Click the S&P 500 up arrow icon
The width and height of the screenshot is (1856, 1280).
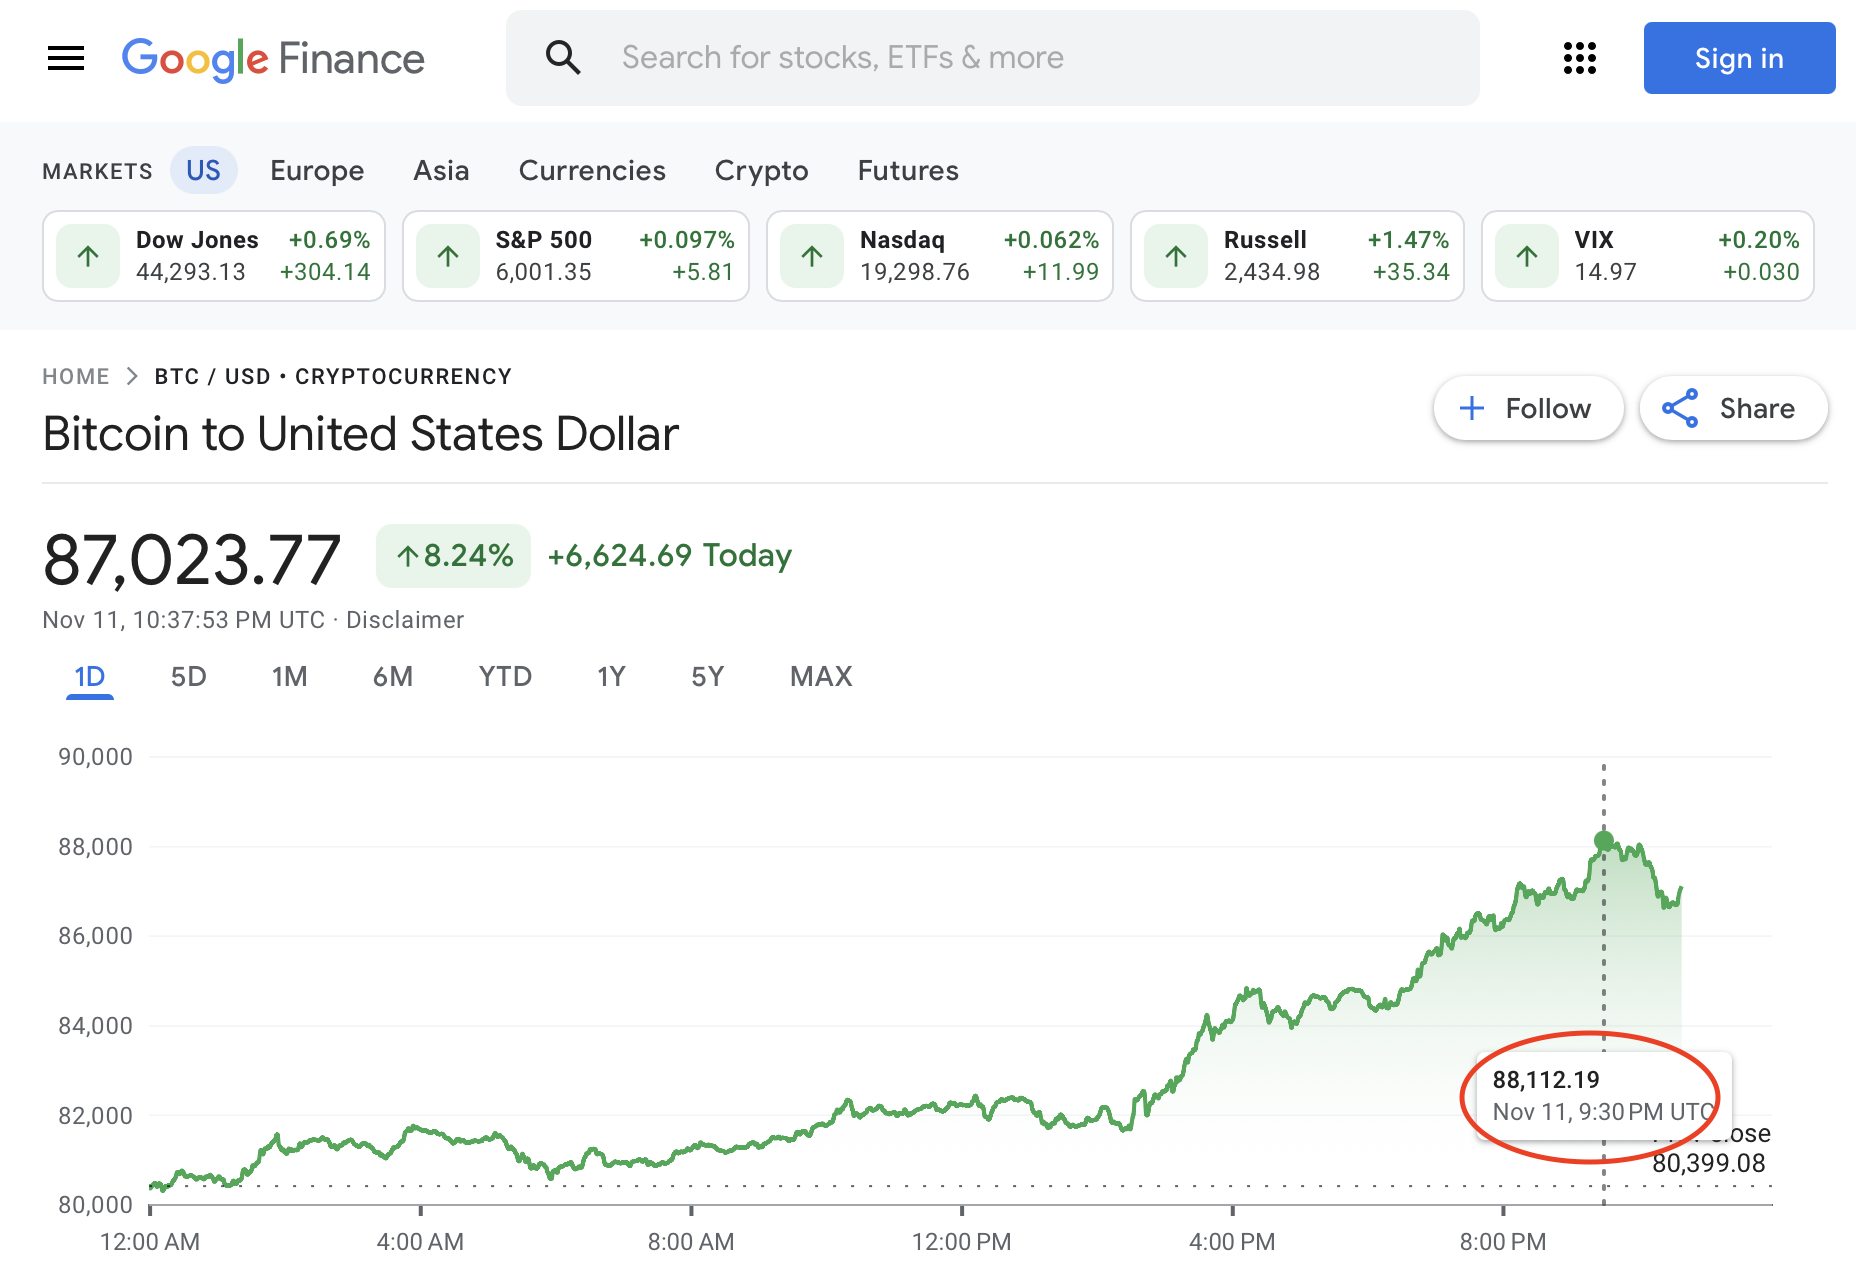[x=448, y=256]
